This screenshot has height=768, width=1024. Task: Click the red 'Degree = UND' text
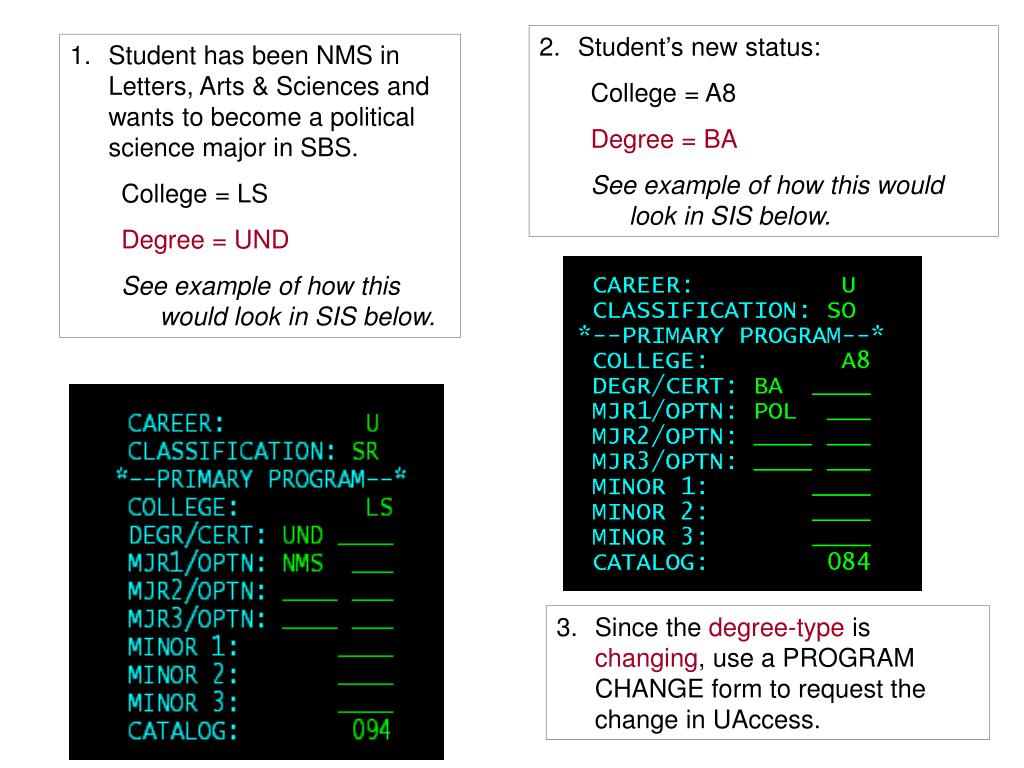pyautogui.click(x=205, y=240)
